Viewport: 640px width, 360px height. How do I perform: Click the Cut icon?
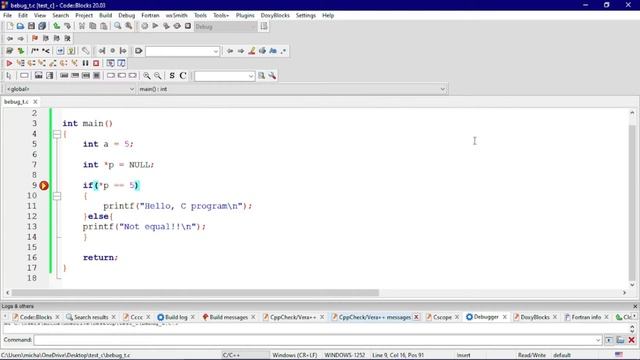pyautogui.click(x=82, y=26)
